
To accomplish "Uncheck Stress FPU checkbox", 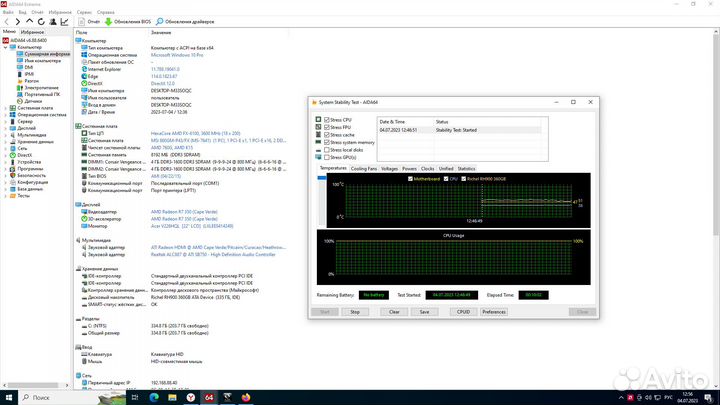I will tap(327, 127).
